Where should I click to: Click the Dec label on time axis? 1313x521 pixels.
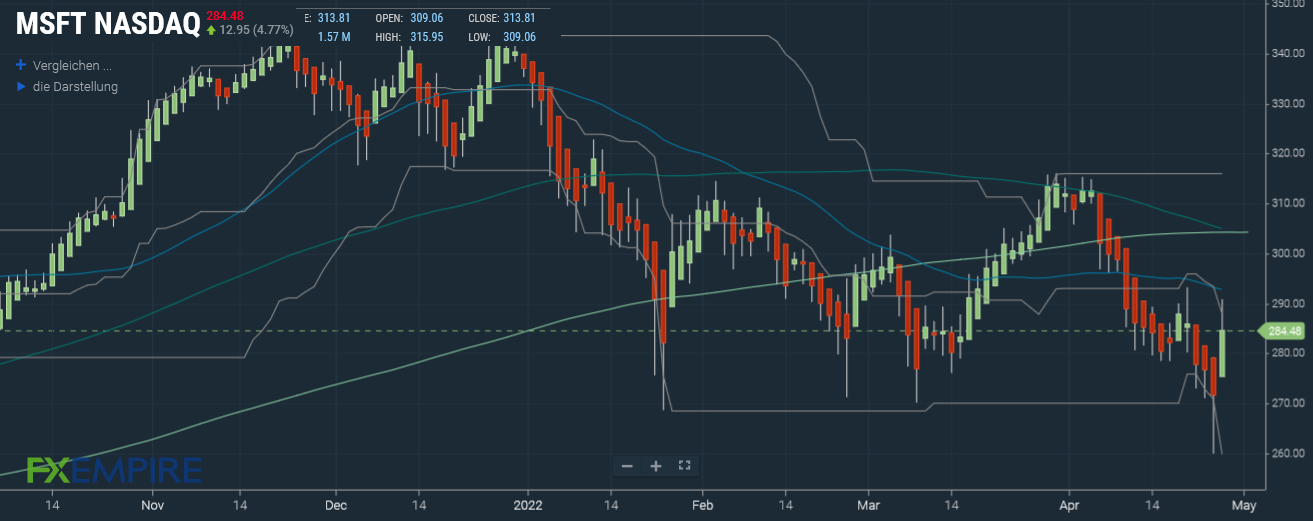click(335, 506)
